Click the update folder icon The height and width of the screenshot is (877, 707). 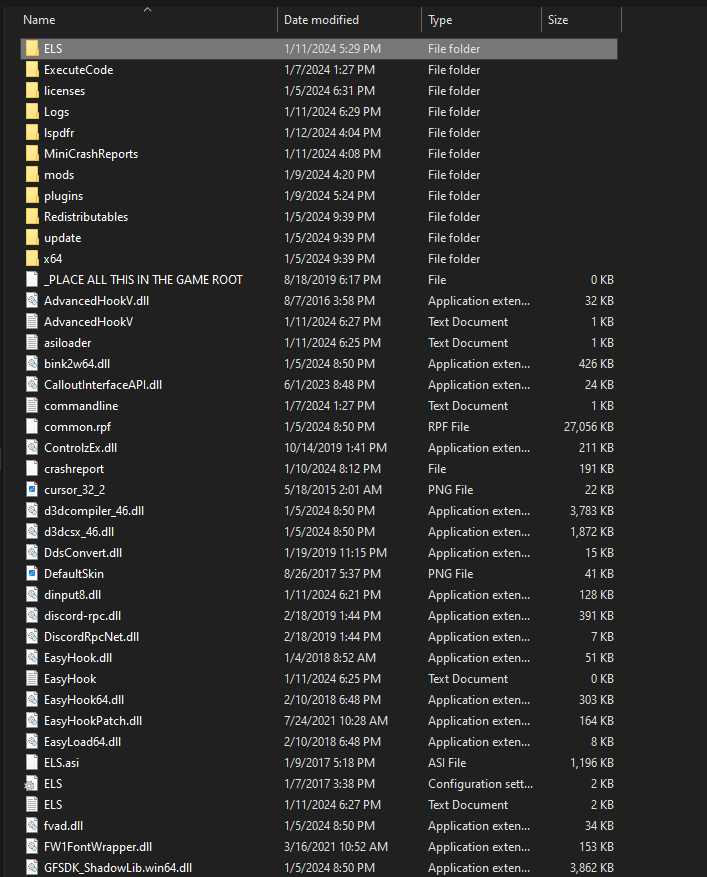32,238
